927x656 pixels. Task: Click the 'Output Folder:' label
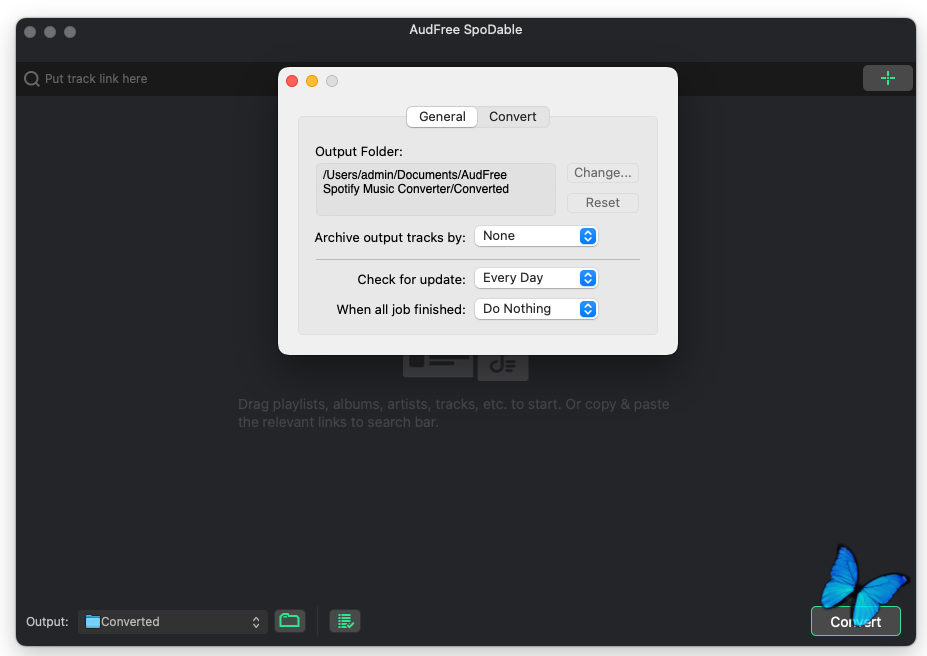point(359,151)
